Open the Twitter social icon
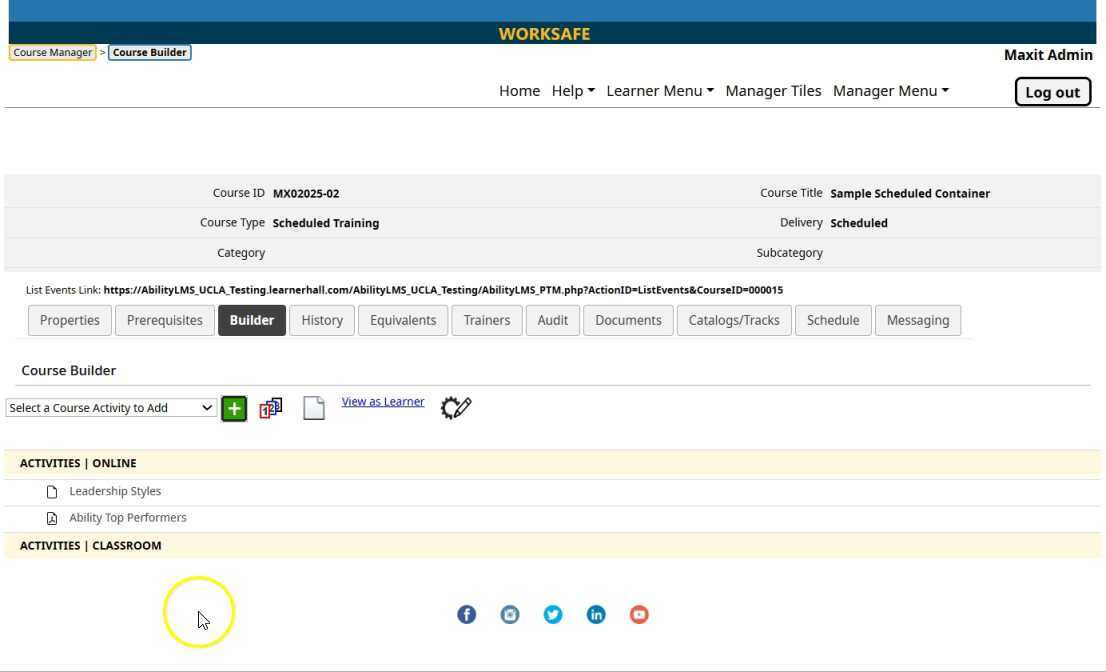Image resolution: width=1106 pixels, height=672 pixels. [x=553, y=615]
